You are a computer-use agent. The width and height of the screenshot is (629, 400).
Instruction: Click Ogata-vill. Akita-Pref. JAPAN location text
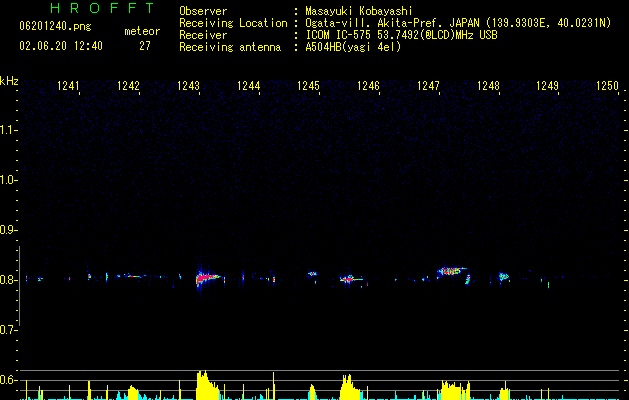point(458,23)
